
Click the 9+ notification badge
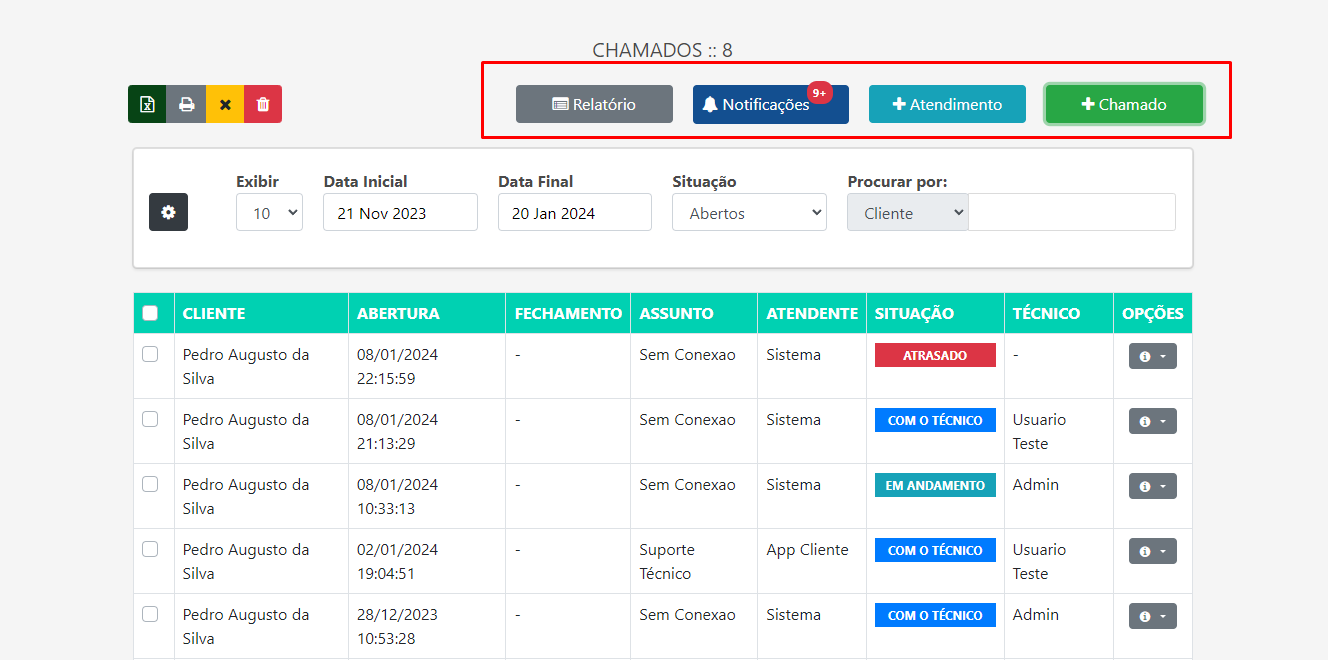820,93
